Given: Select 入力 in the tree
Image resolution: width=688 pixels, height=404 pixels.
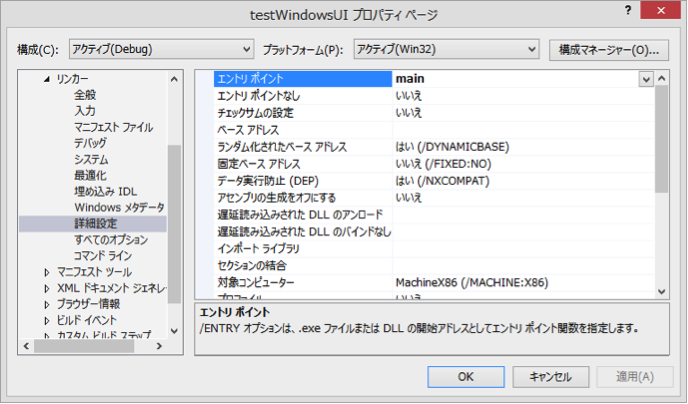Looking at the screenshot, I should [x=85, y=111].
